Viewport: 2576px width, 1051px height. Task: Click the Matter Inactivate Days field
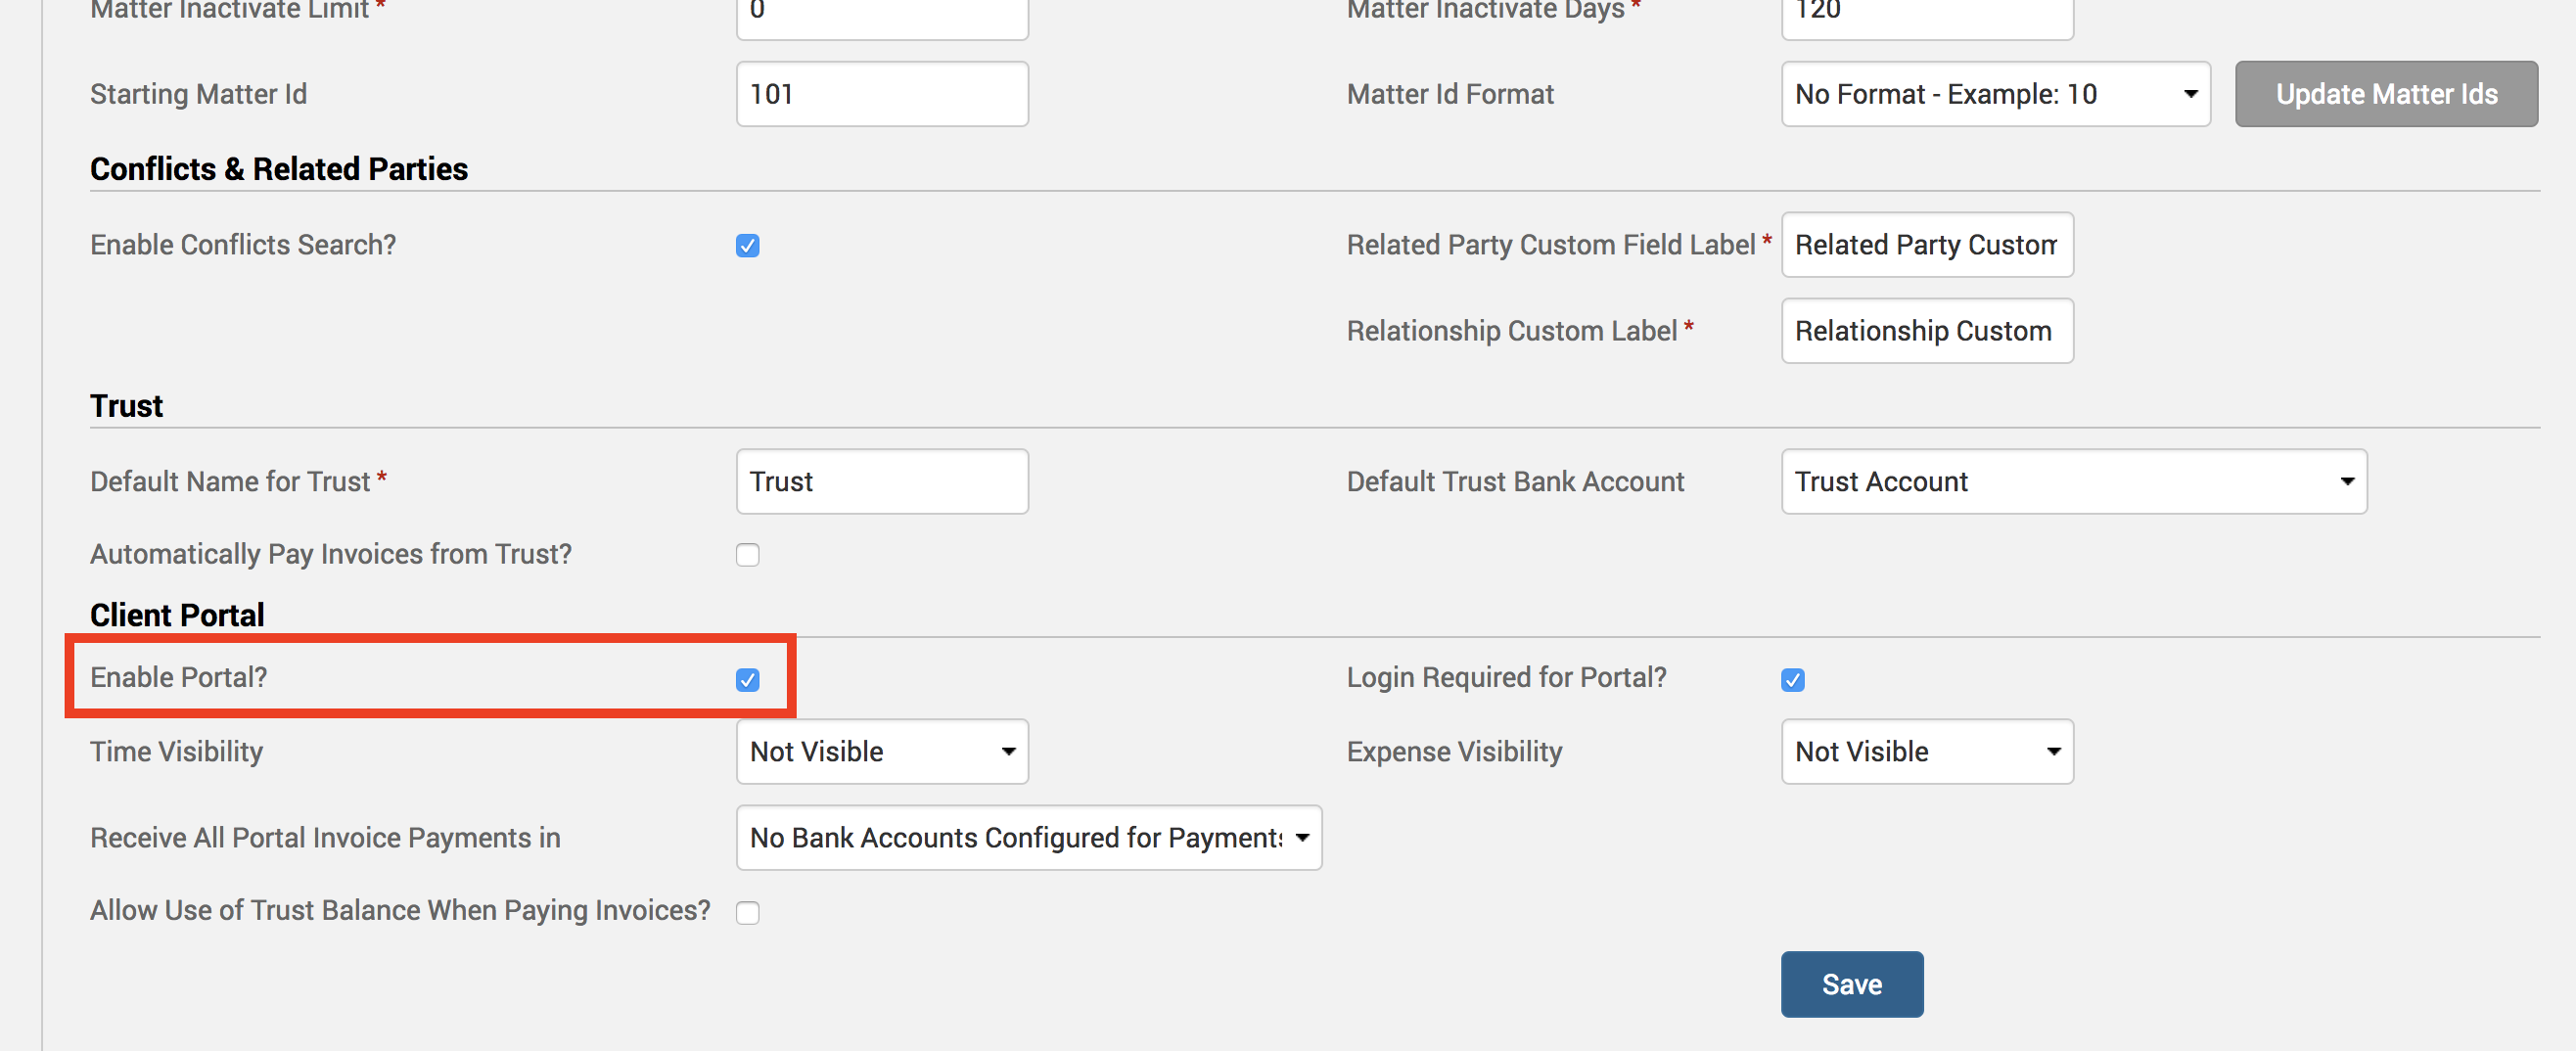[1926, 14]
